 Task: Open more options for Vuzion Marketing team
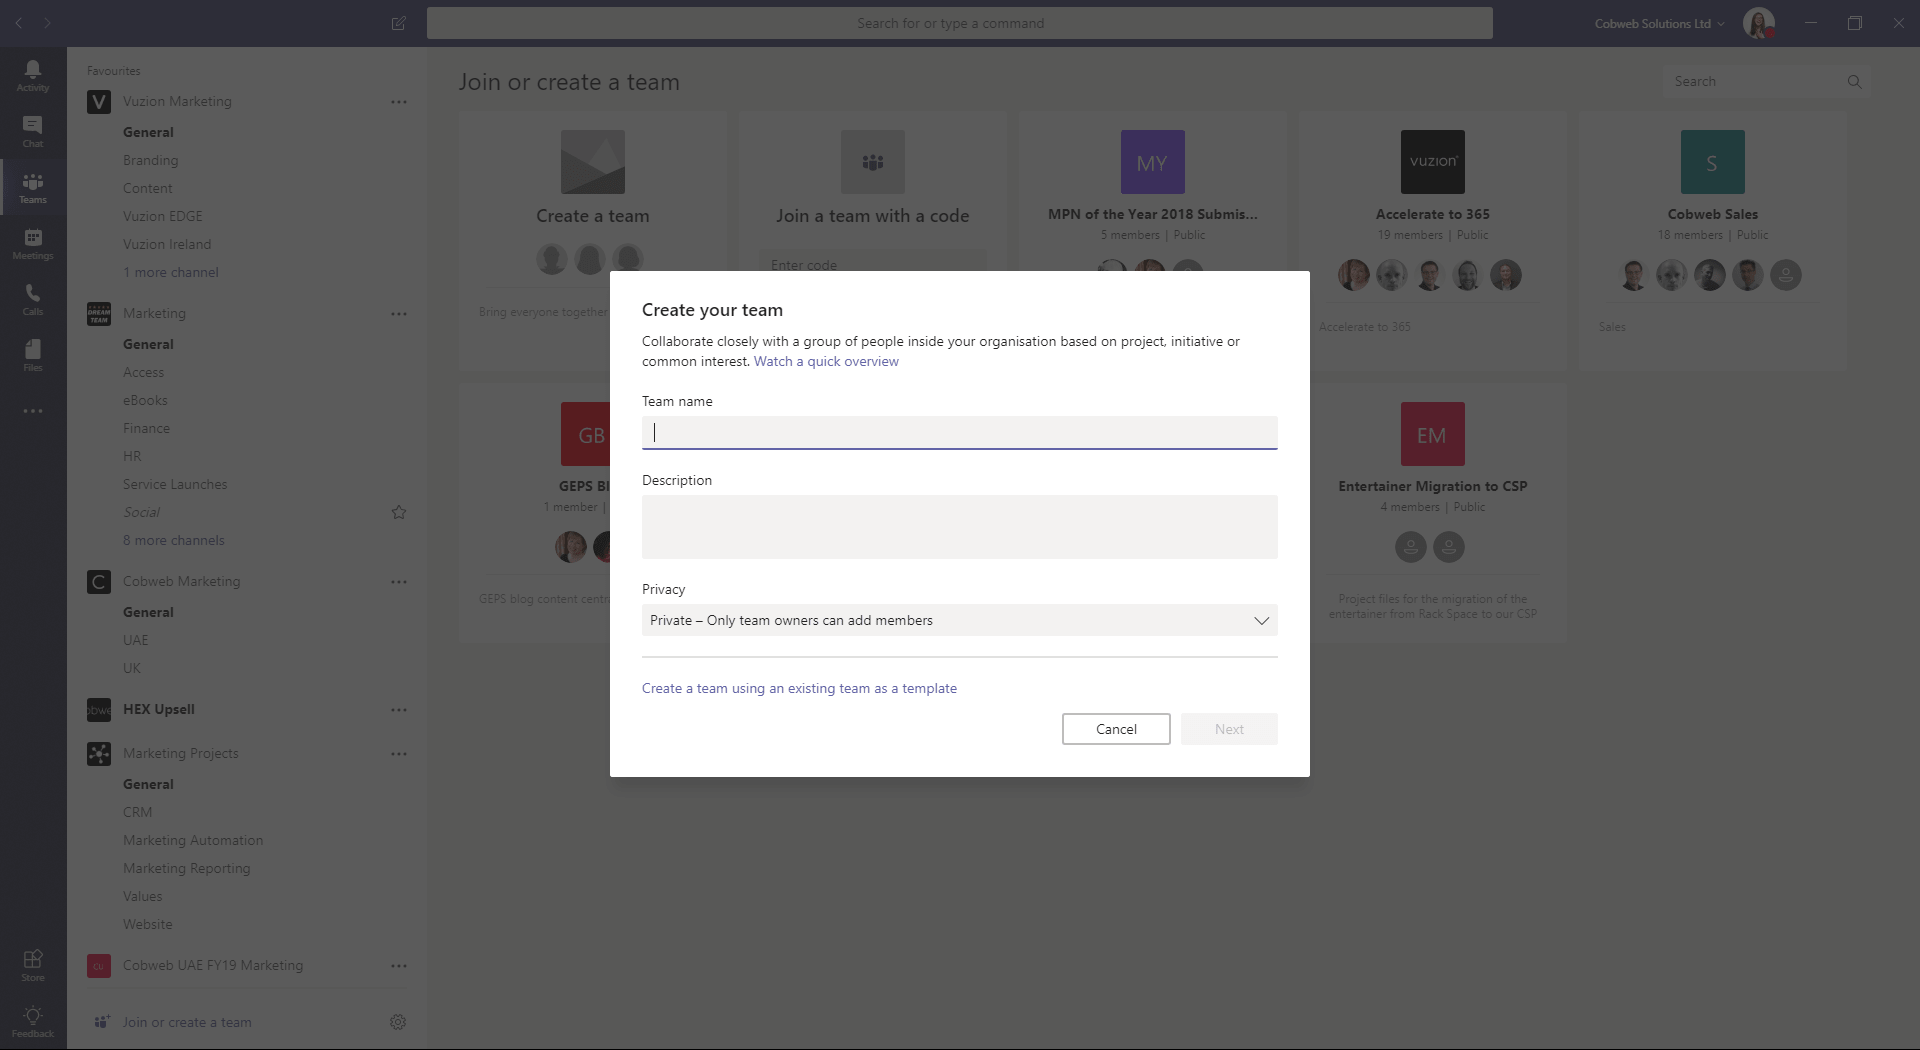coord(398,101)
